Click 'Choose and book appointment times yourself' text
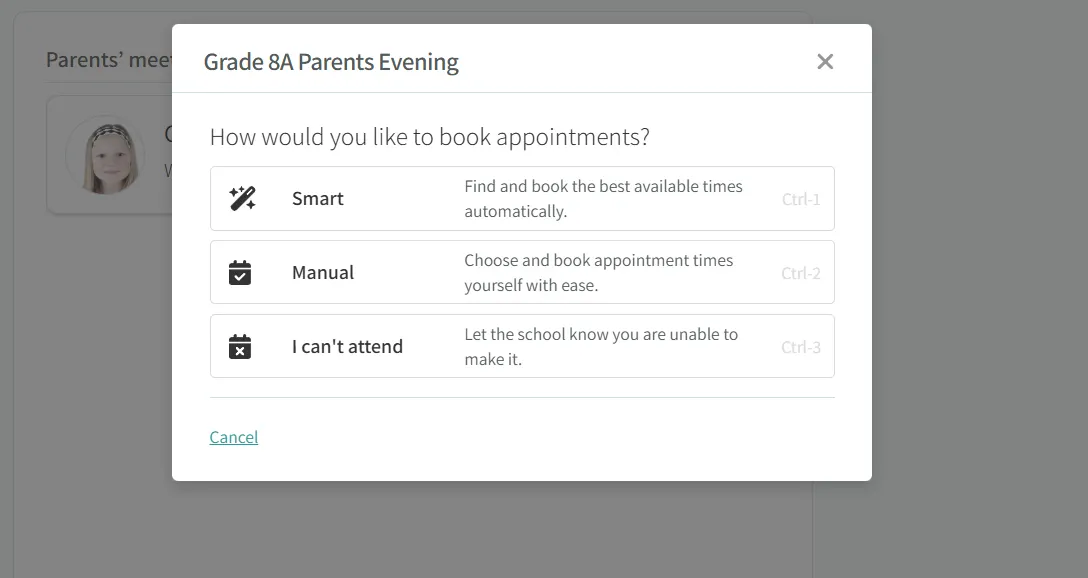The height and width of the screenshot is (578, 1088). (598, 261)
